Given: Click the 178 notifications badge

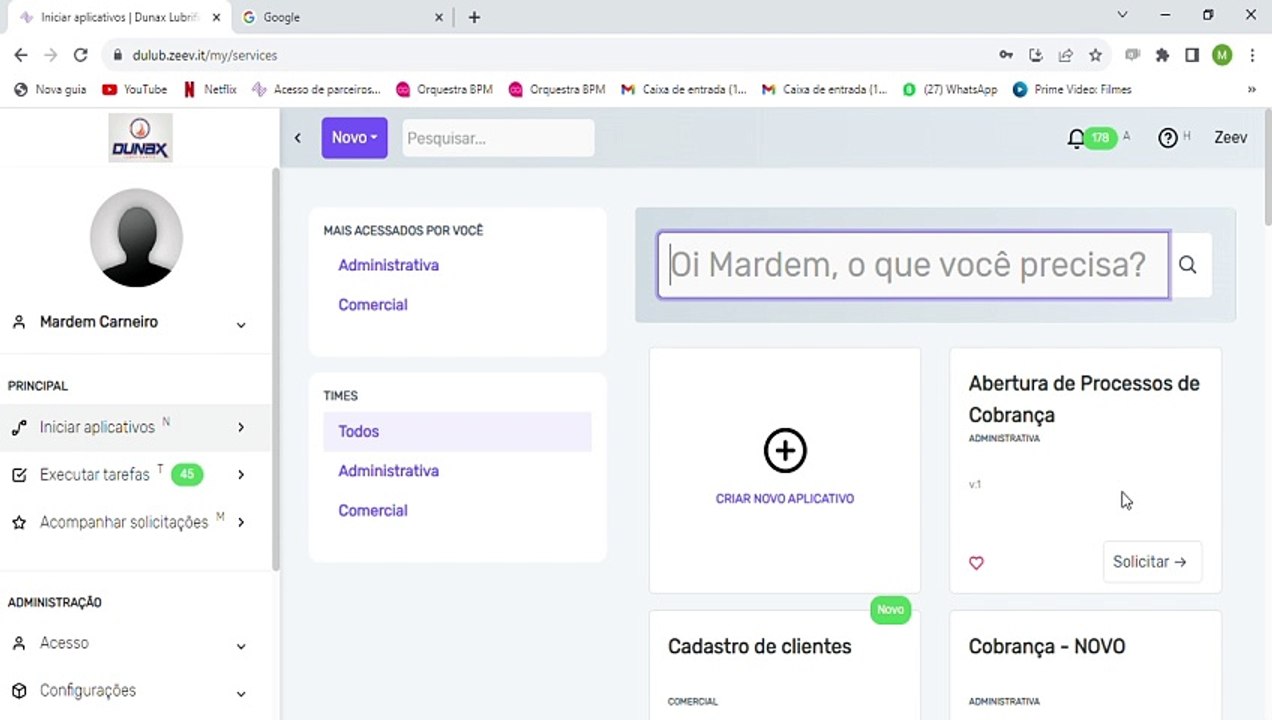Looking at the screenshot, I should (x=1100, y=138).
